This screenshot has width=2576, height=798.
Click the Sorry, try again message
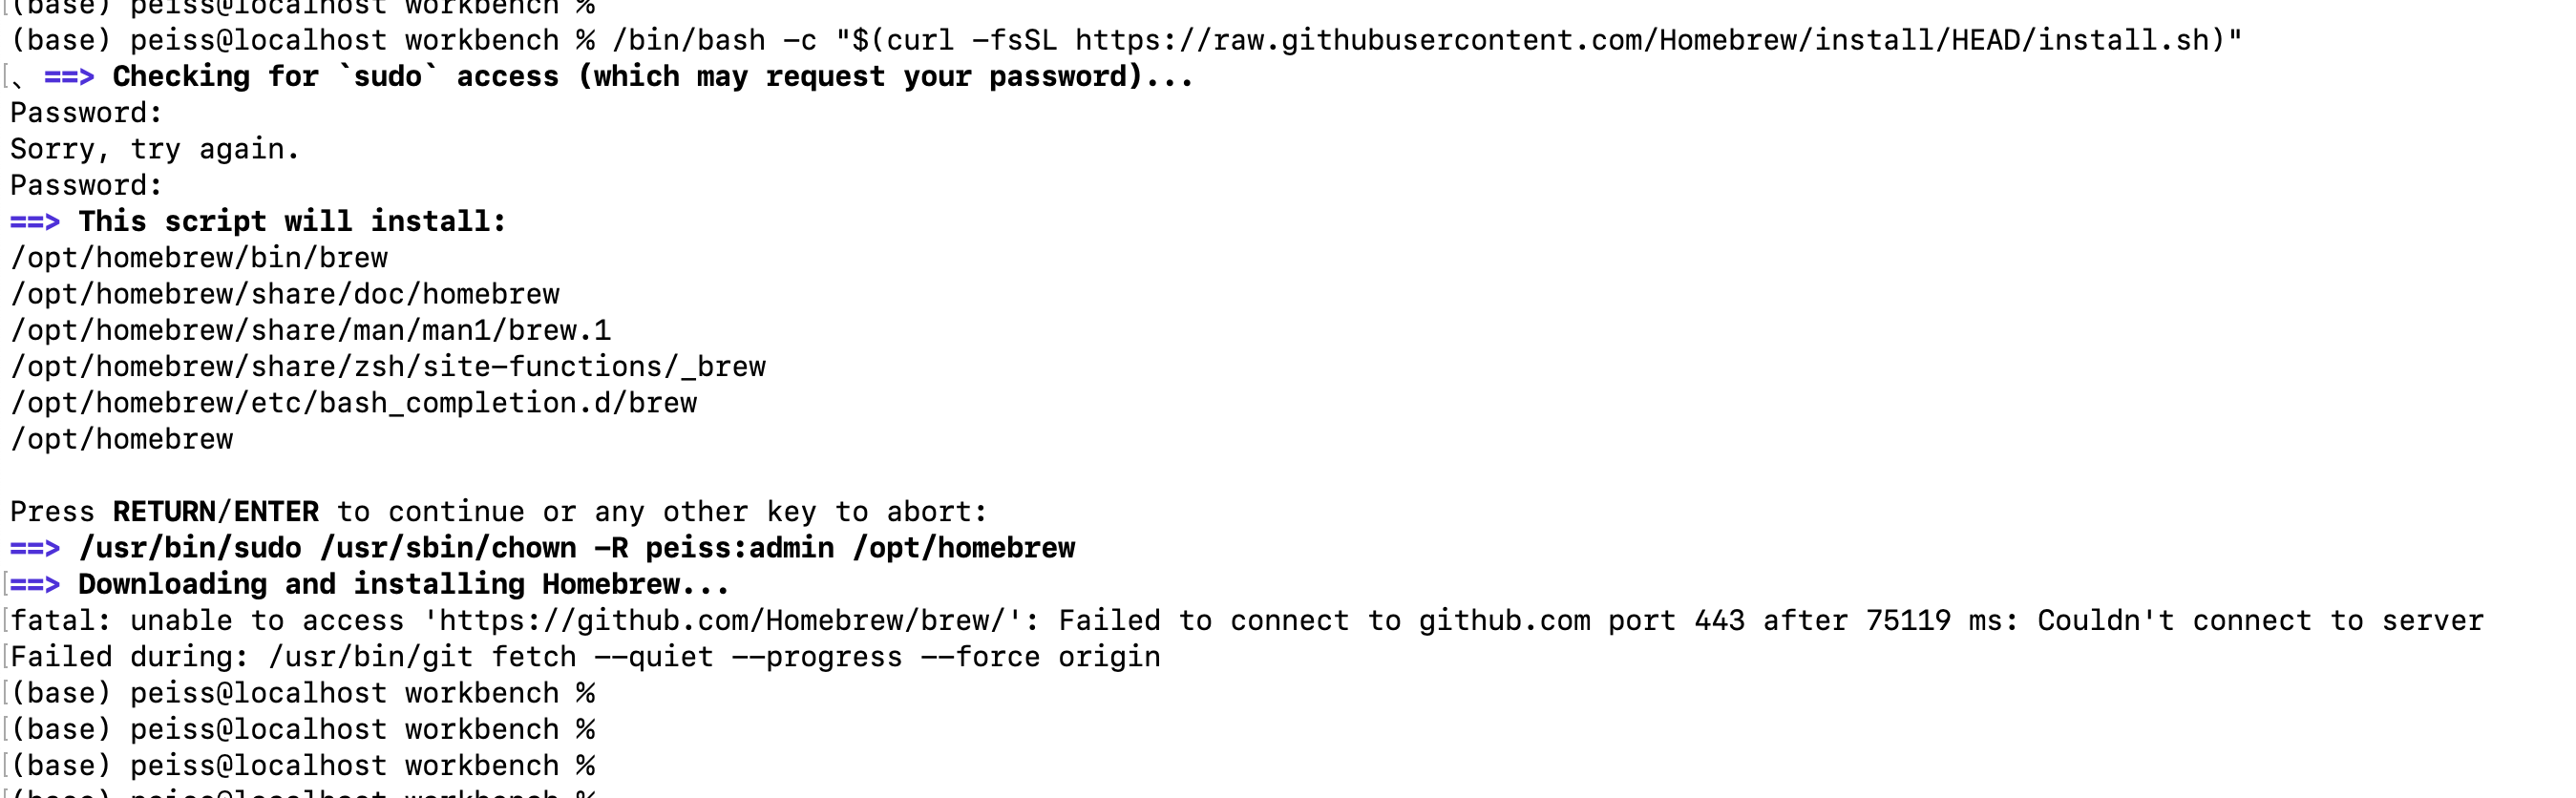point(155,149)
